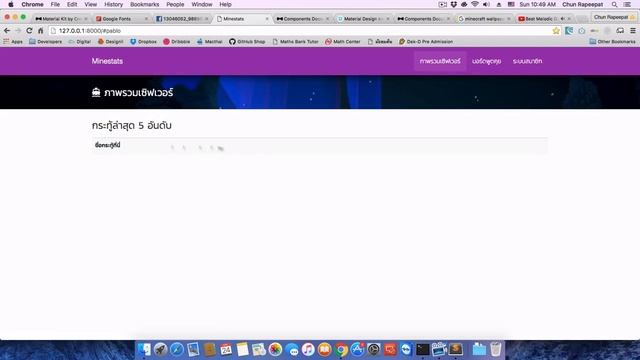Click the กระทู้ล่าสุด 5 อันดับ heading
Screen dimensions: 640x360
coord(131,126)
